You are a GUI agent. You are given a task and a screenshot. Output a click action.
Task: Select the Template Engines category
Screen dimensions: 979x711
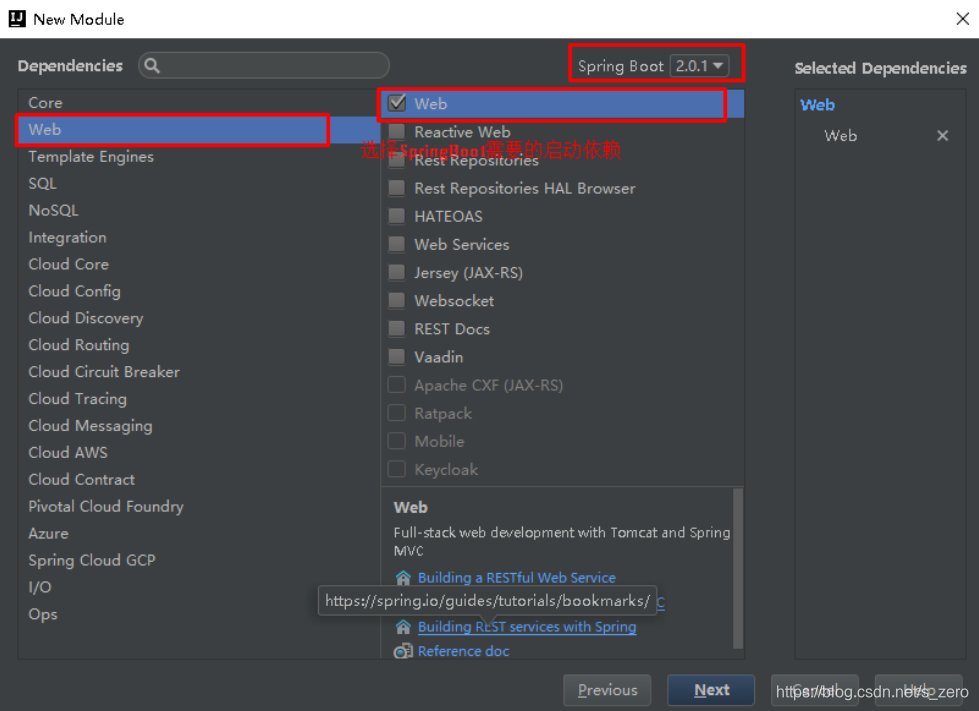[199, 157]
